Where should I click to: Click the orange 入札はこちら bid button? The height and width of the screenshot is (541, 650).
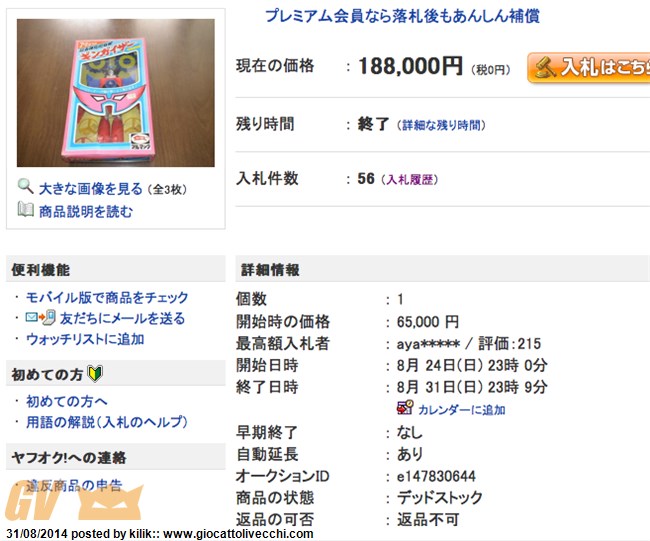[x=589, y=68]
